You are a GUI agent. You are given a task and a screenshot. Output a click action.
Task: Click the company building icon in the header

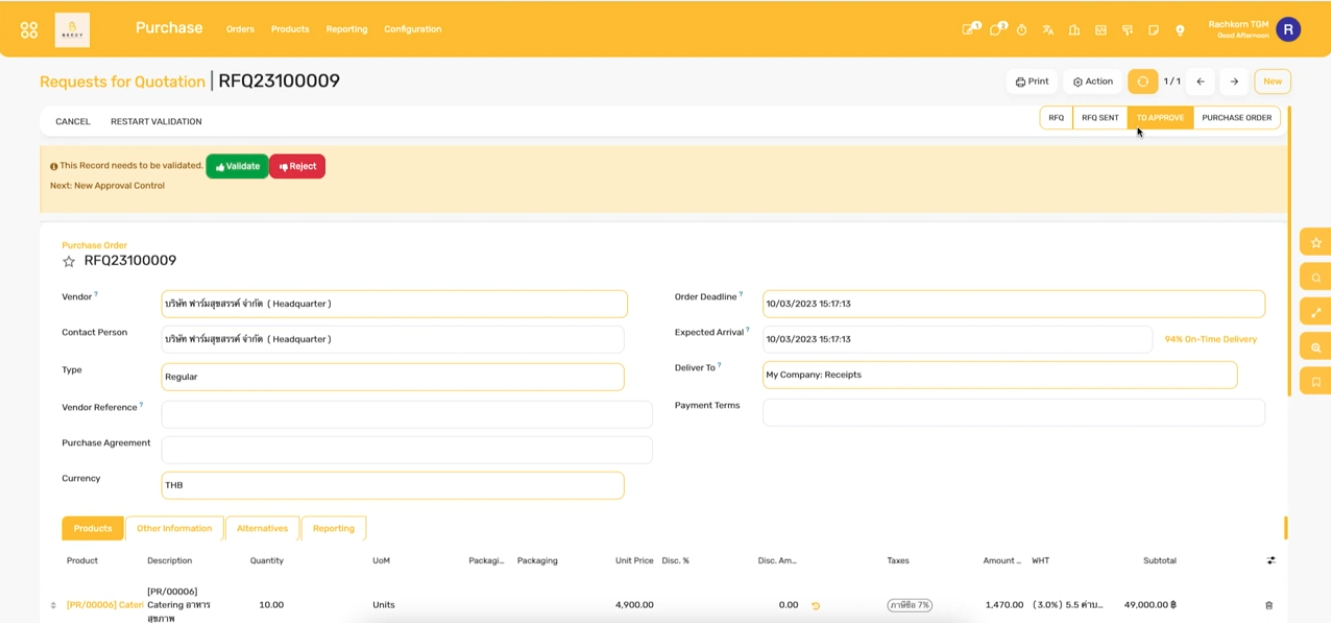pyautogui.click(x=1073, y=31)
